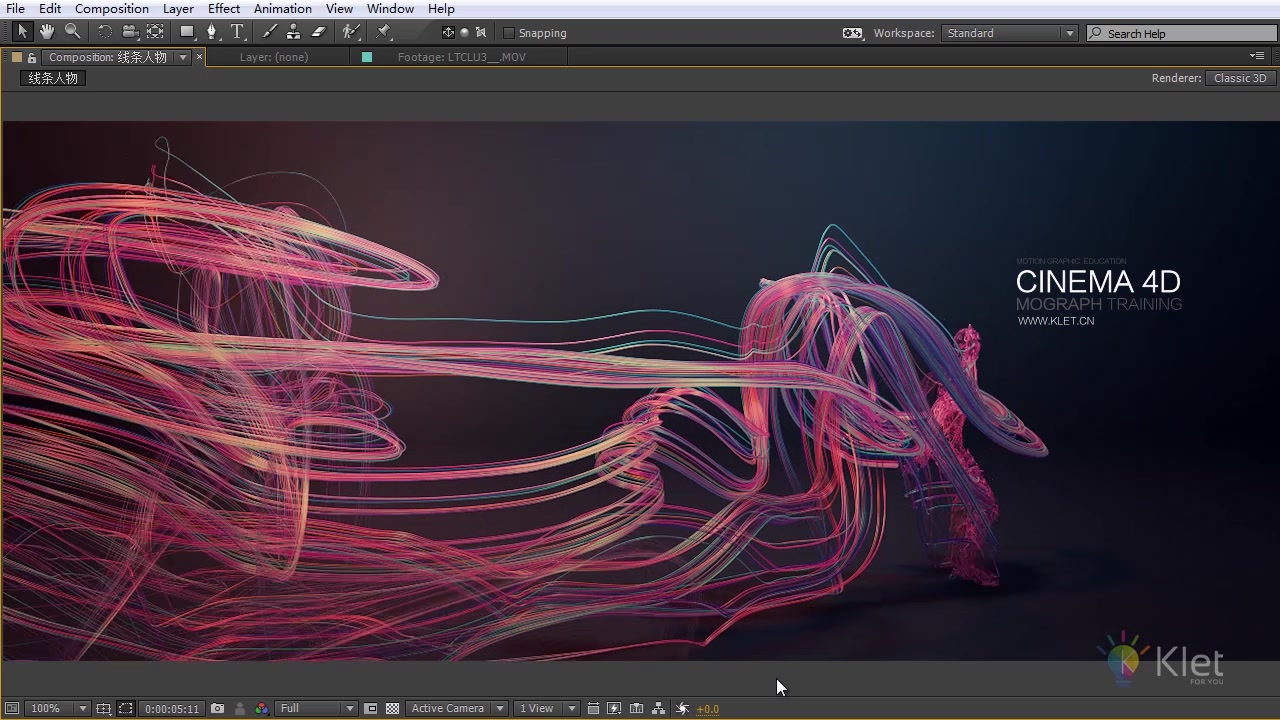Toggle the composition viewer lock icon

32,57
